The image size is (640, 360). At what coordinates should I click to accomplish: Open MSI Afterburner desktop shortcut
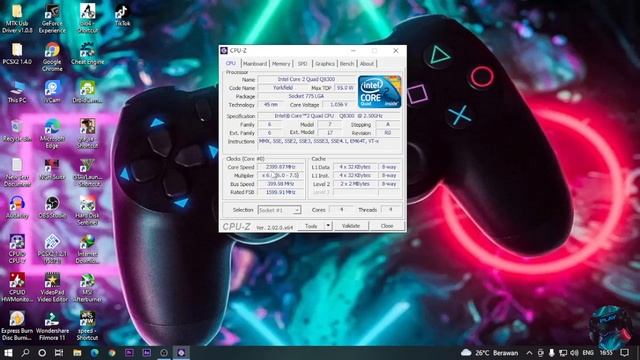click(x=87, y=287)
